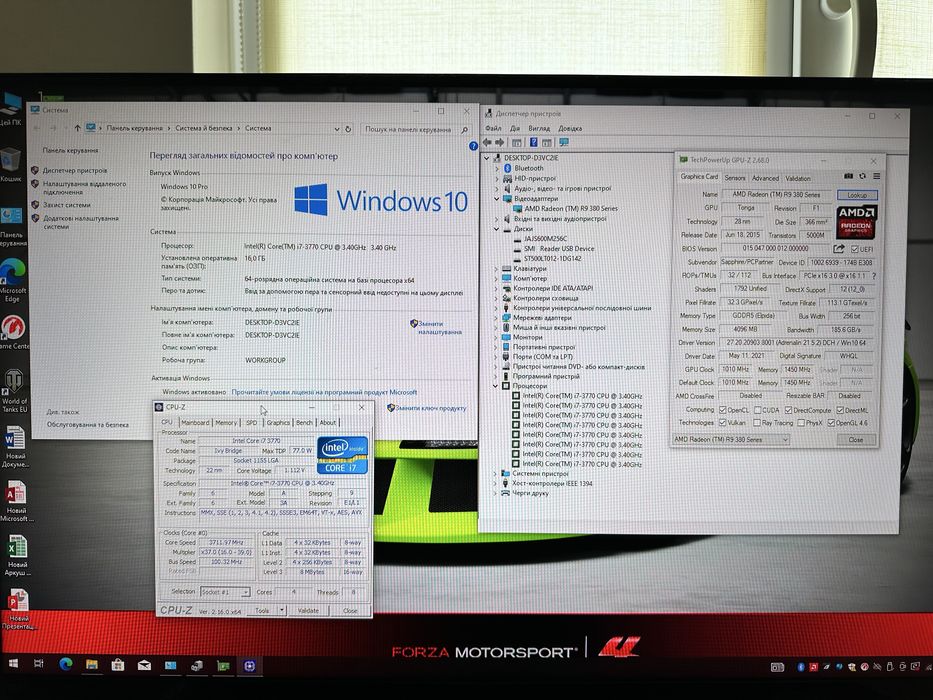Toggle the UEFI checkbox in GPU-Z

point(854,249)
